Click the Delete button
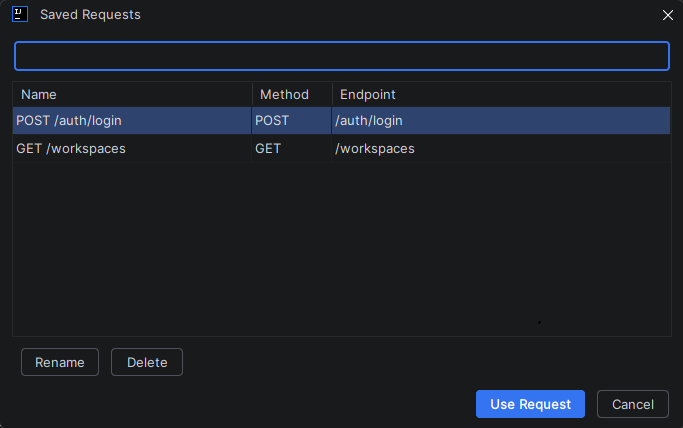This screenshot has height=428, width=683. pyautogui.click(x=147, y=362)
